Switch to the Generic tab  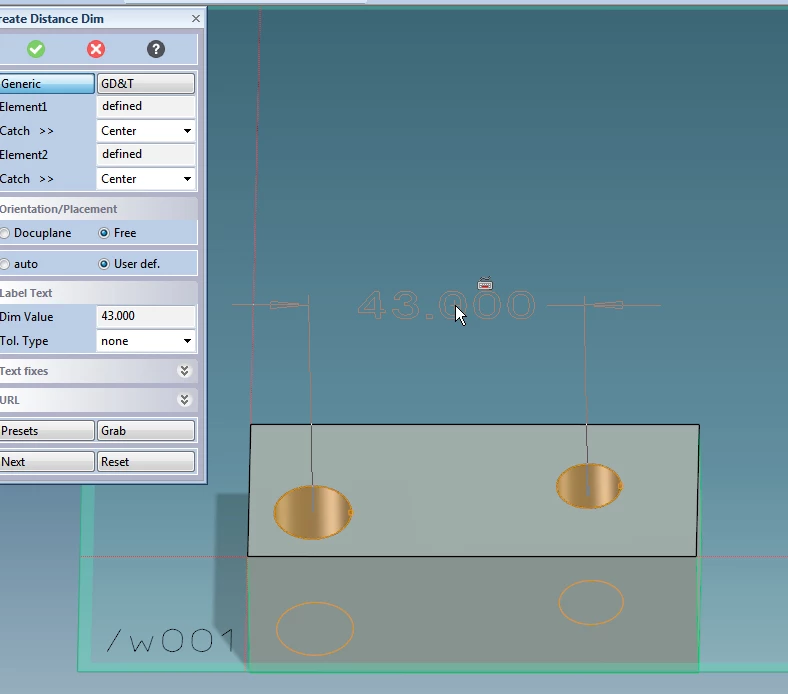click(47, 83)
